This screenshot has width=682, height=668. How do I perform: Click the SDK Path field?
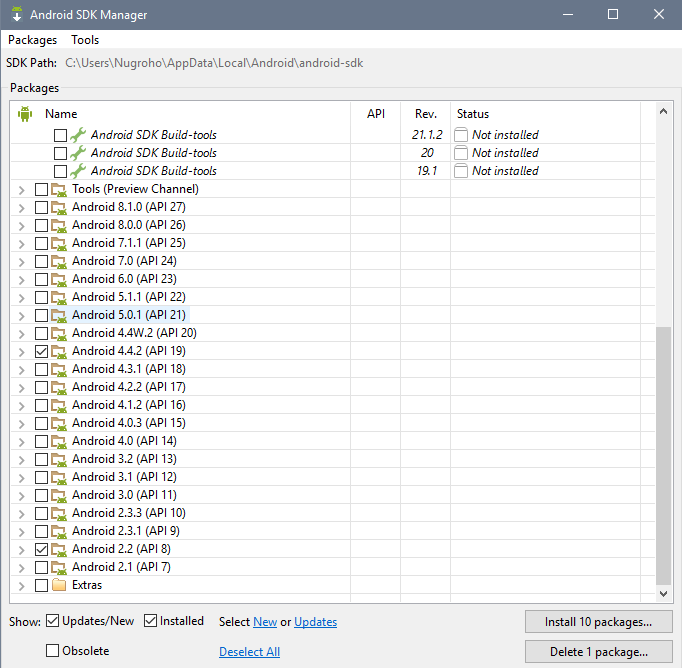[x=214, y=63]
